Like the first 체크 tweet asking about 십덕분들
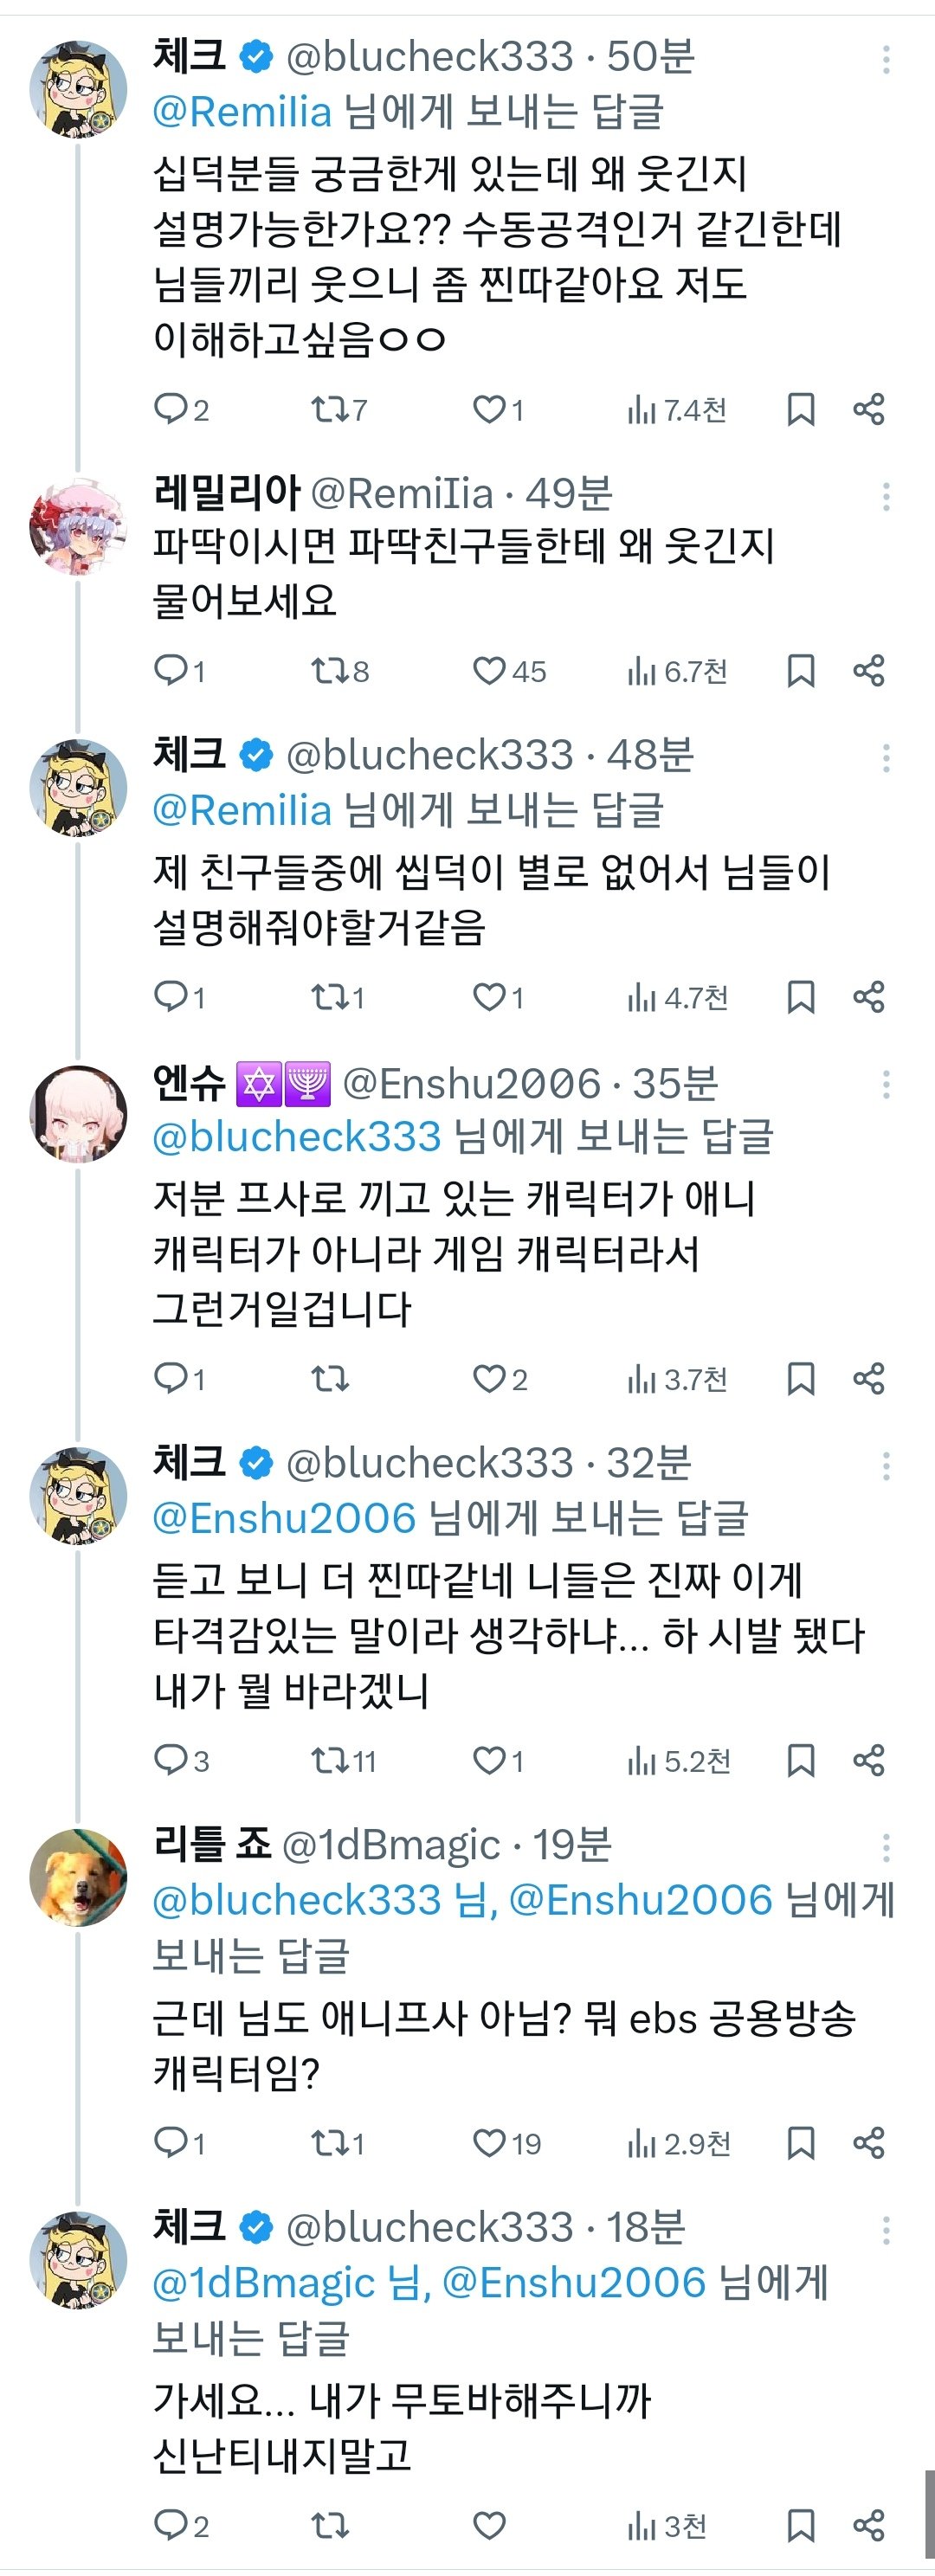The width and height of the screenshot is (935, 2576). pos(489,409)
